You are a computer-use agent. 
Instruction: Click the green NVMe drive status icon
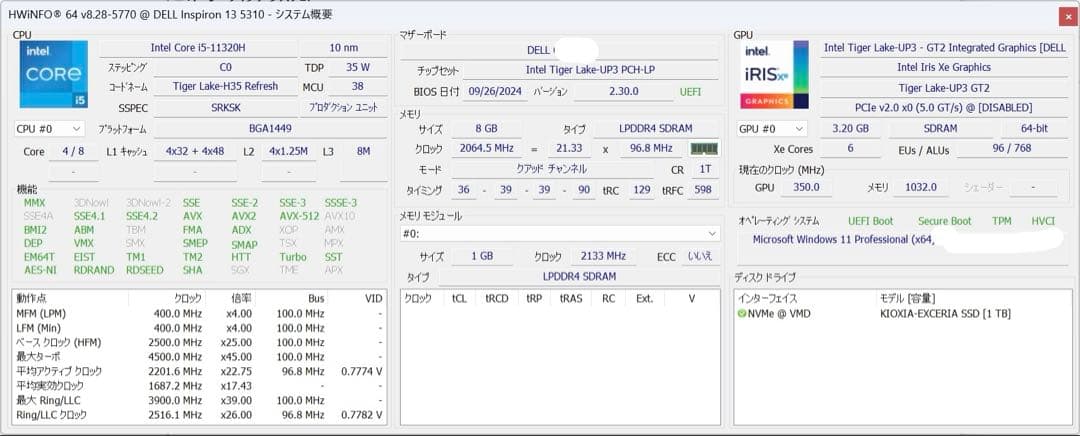click(742, 314)
